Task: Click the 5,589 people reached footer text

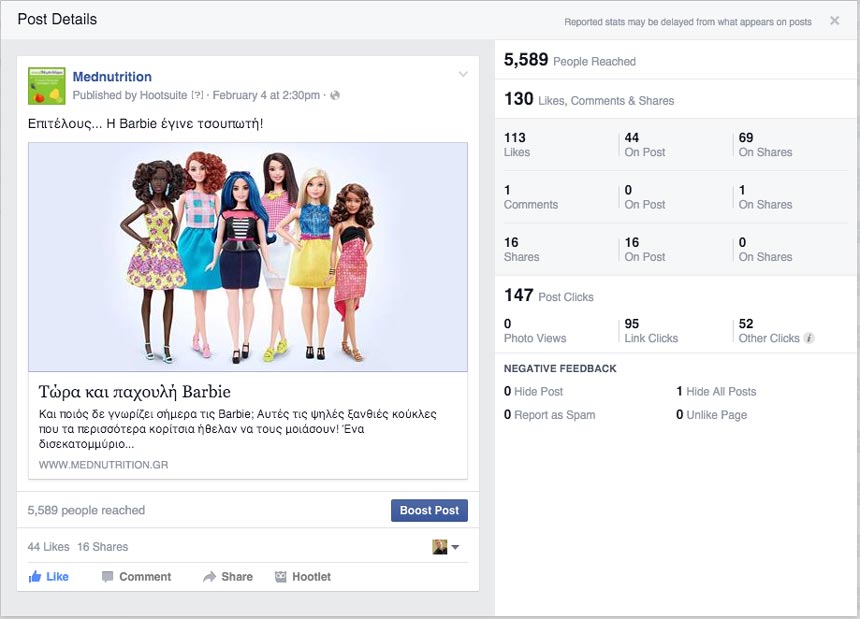Action: coord(86,510)
